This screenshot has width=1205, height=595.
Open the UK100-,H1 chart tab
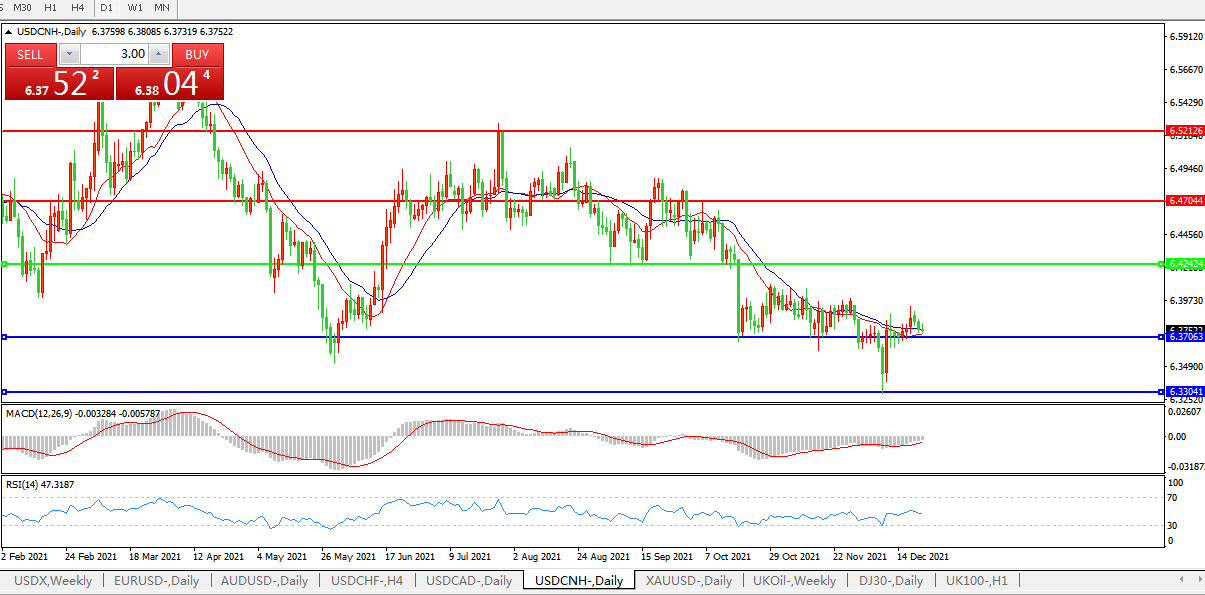975,581
